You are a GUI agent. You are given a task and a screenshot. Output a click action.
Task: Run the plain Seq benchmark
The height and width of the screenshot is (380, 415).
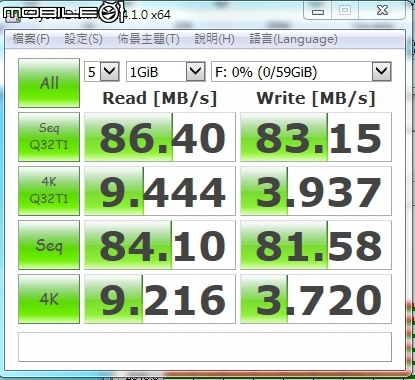pyautogui.click(x=49, y=245)
